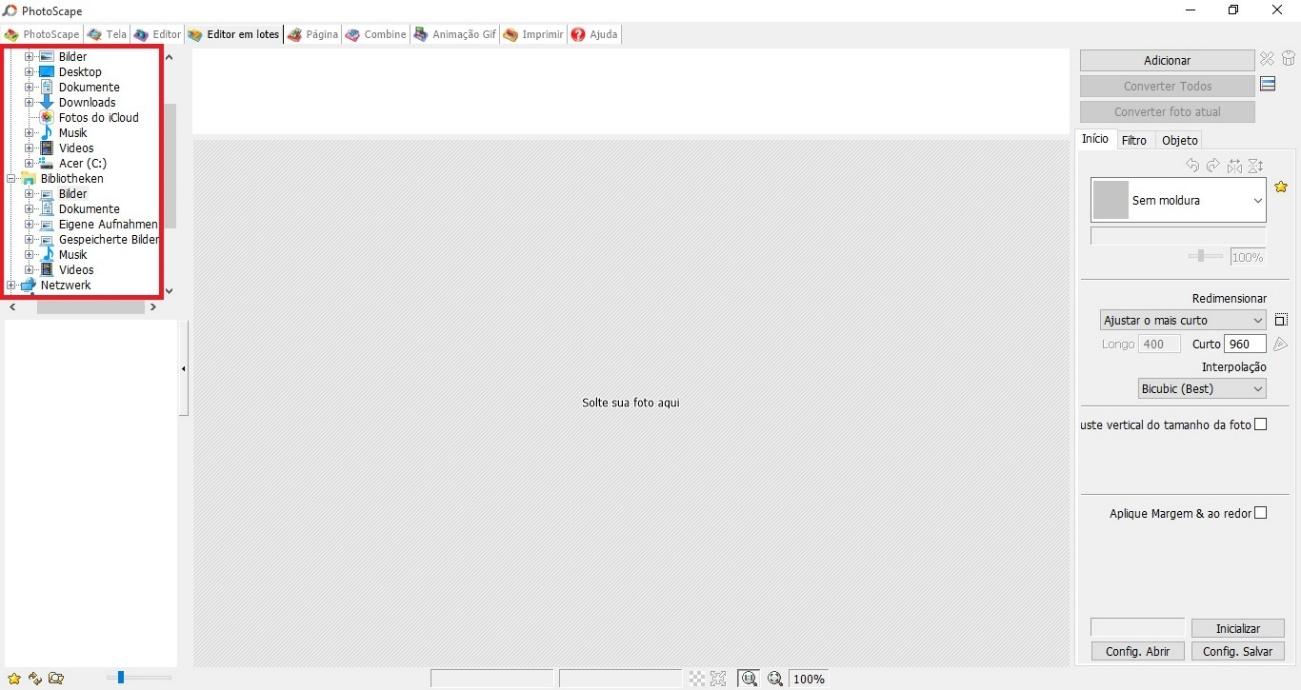The width and height of the screenshot is (1301, 690).
Task: Expand the Netzwerk tree node
Action: click(11, 285)
